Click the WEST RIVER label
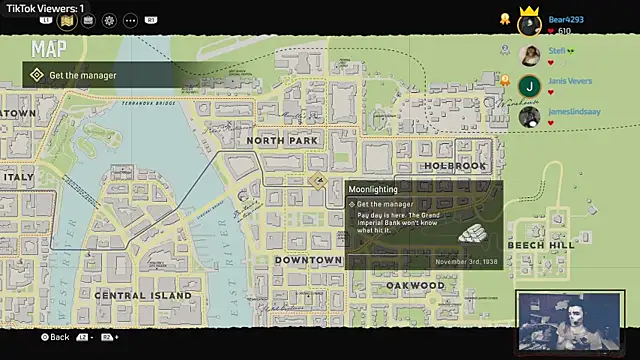Screen dimensions: 640x360 point(67,269)
